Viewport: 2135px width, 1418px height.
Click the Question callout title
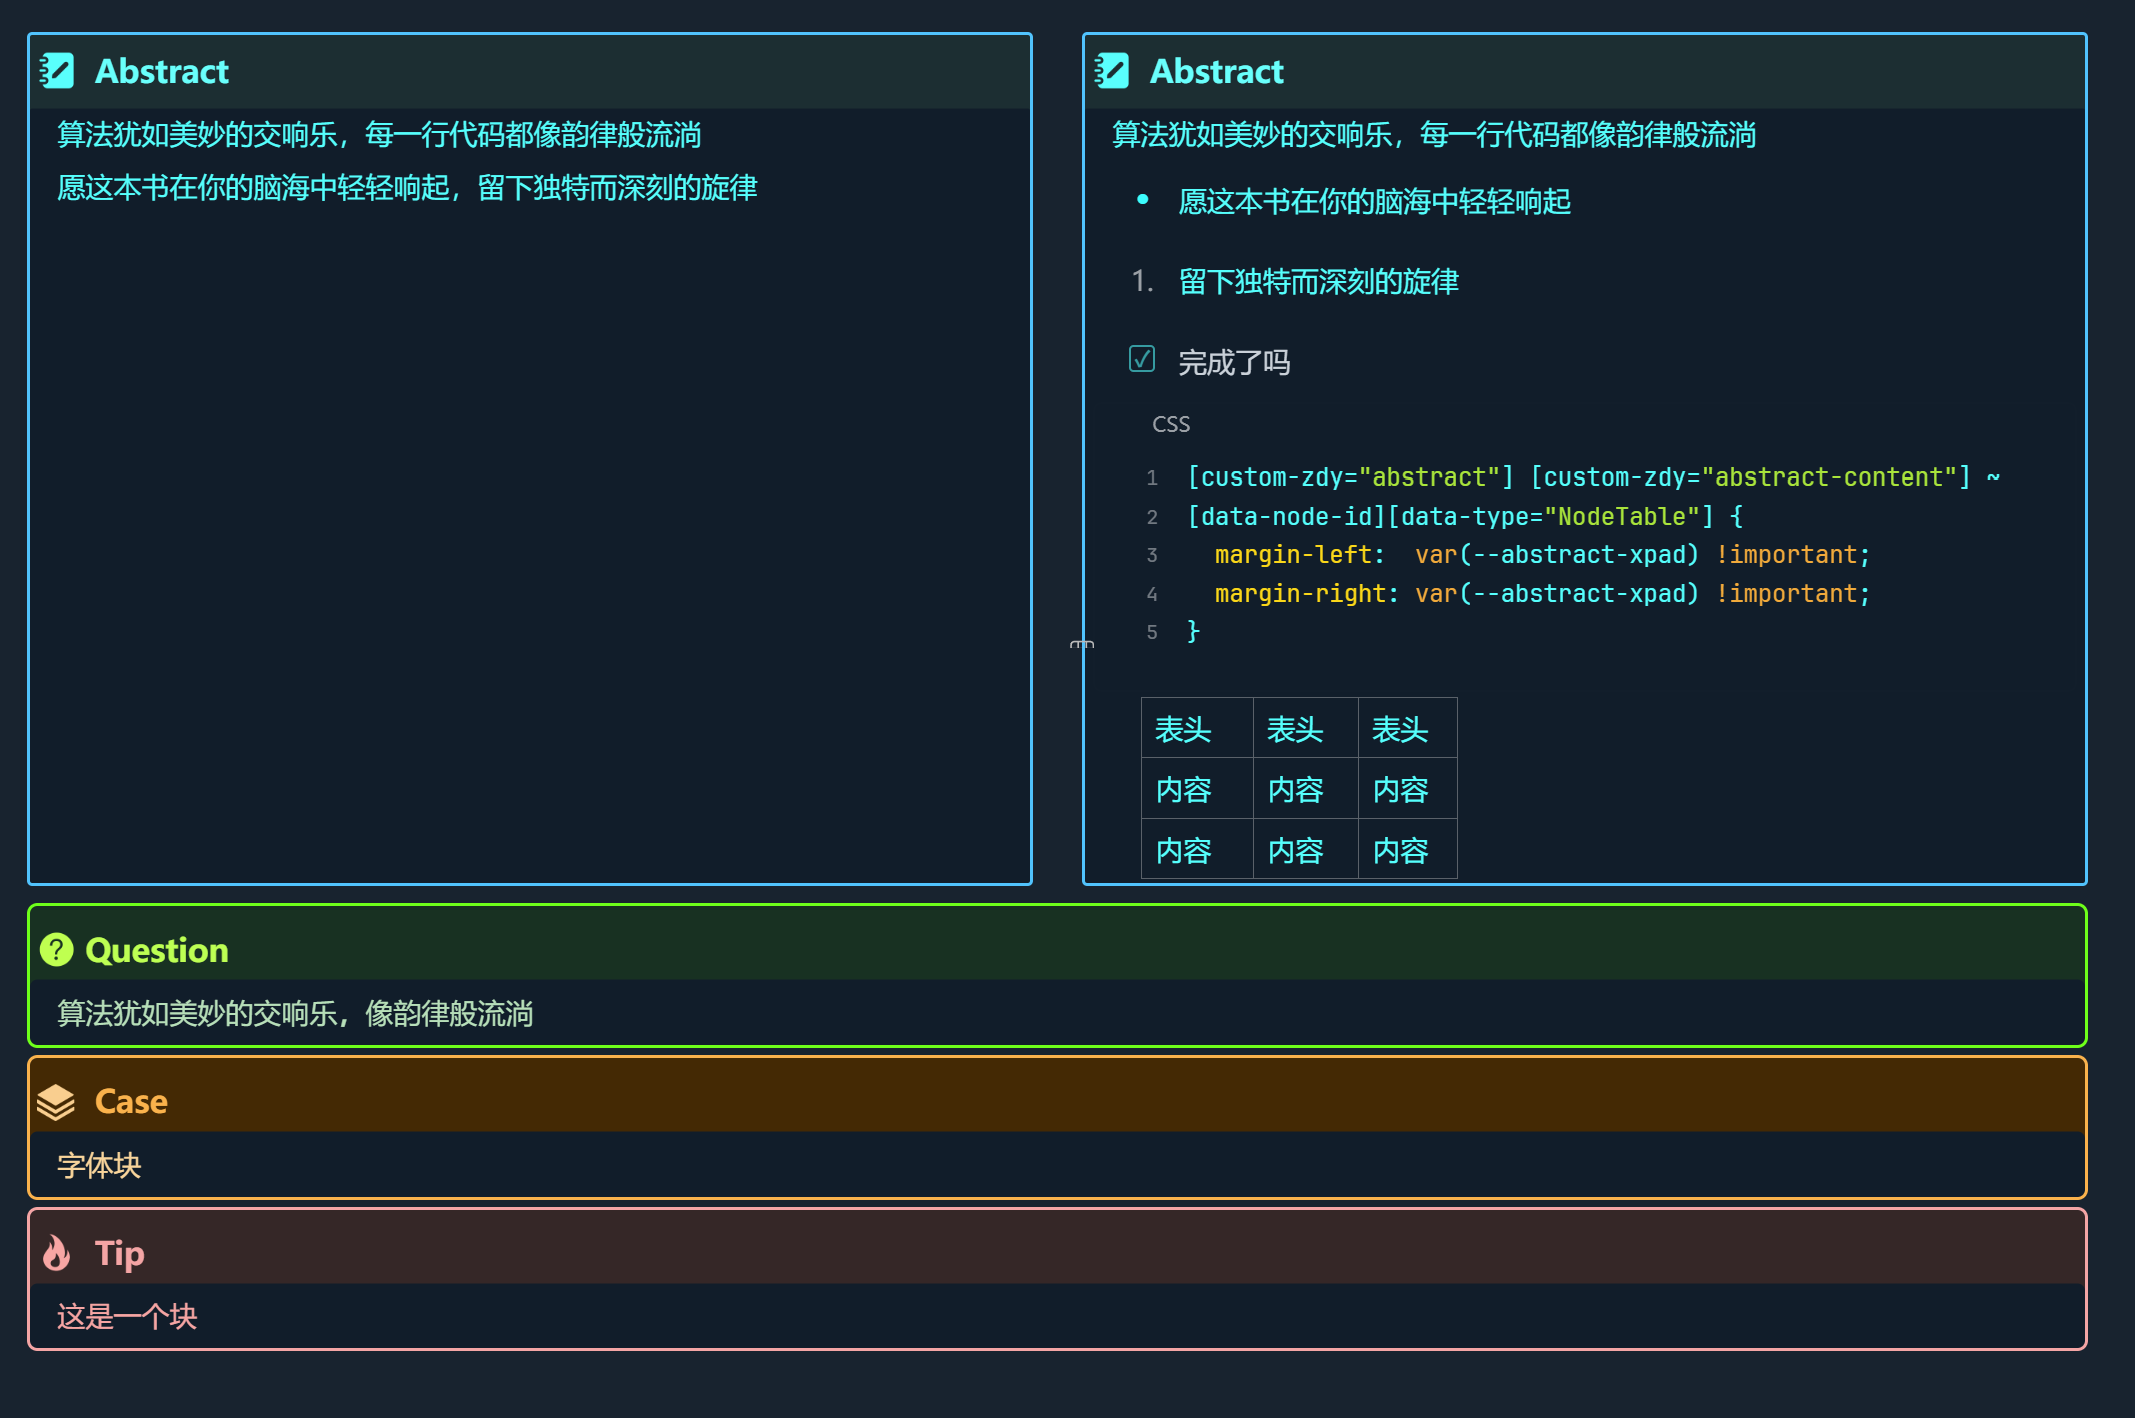tap(157, 950)
